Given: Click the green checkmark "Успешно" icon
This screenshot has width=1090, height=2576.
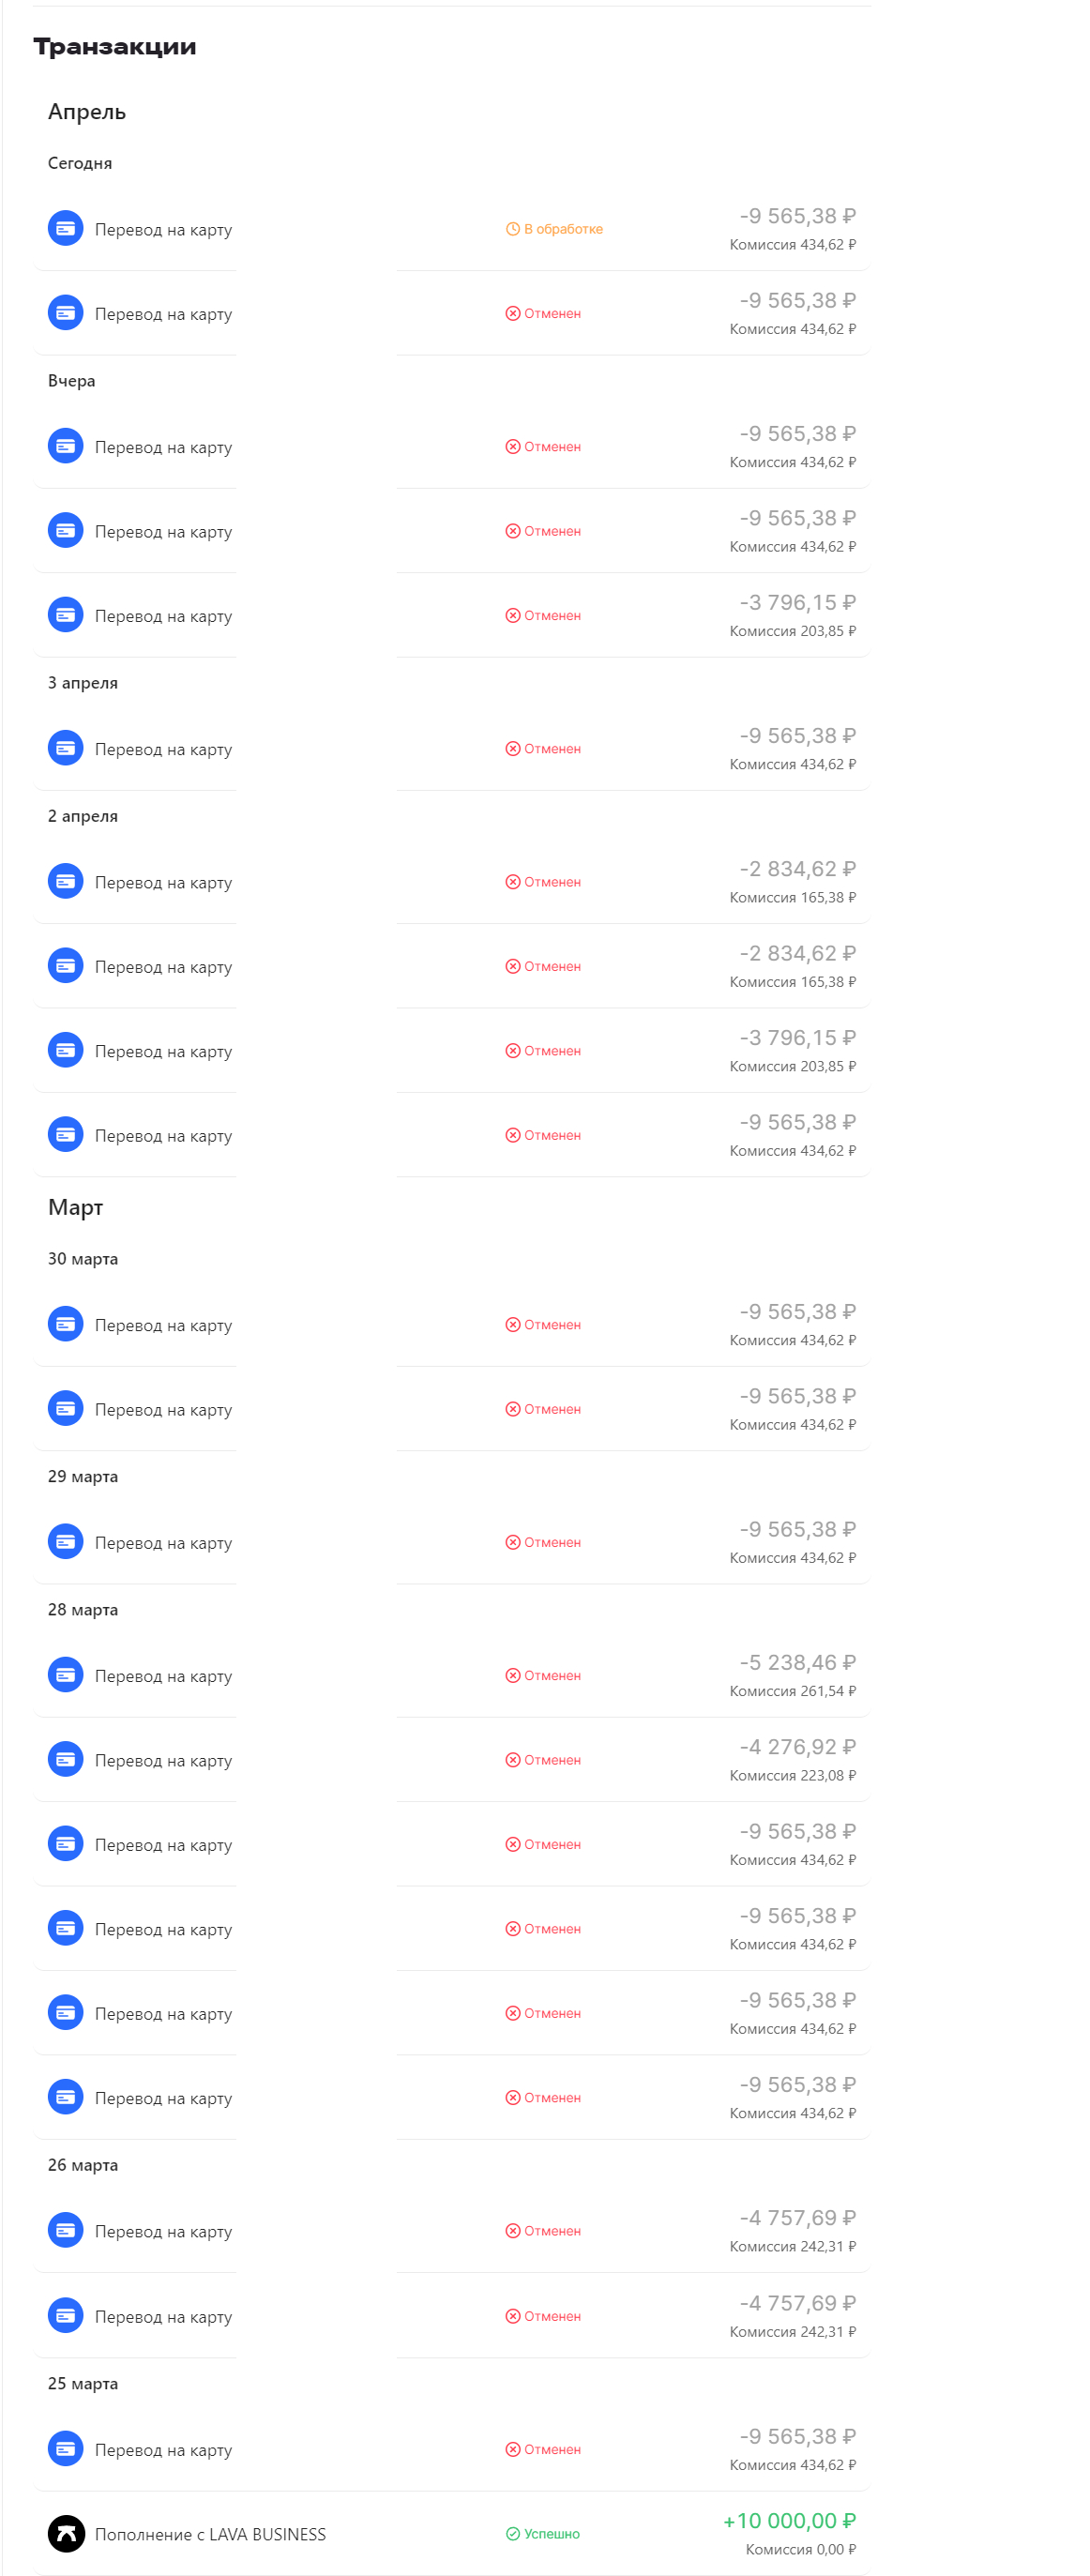Looking at the screenshot, I should 512,2534.
